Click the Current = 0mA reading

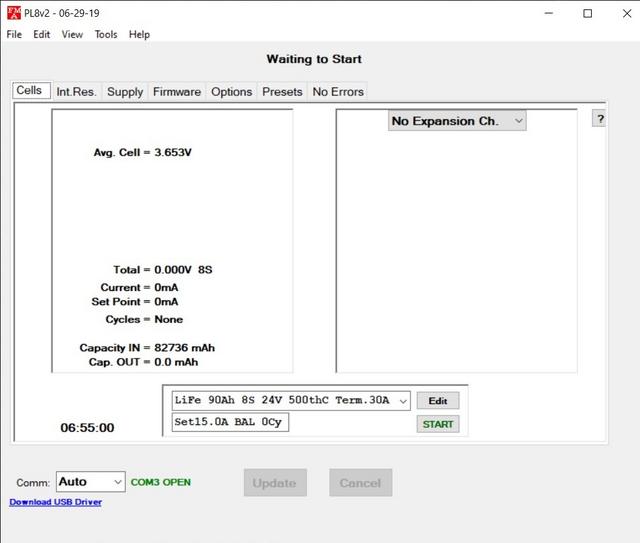click(139, 287)
